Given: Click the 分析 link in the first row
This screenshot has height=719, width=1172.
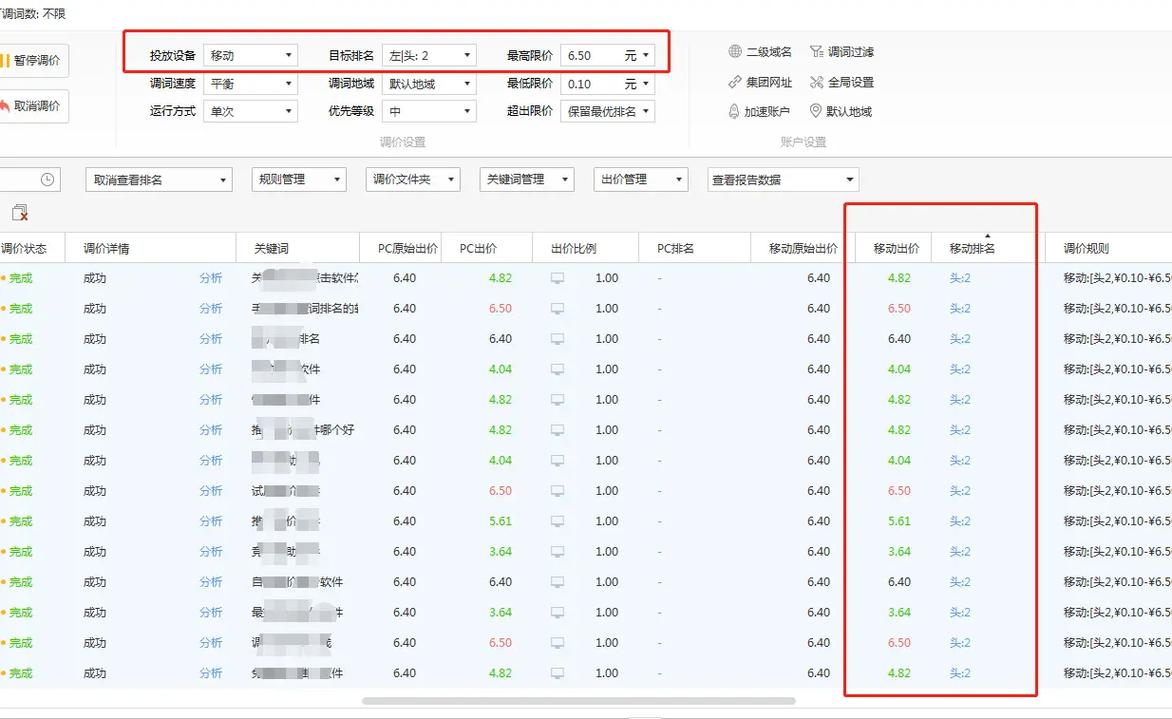Looking at the screenshot, I should tap(211, 278).
